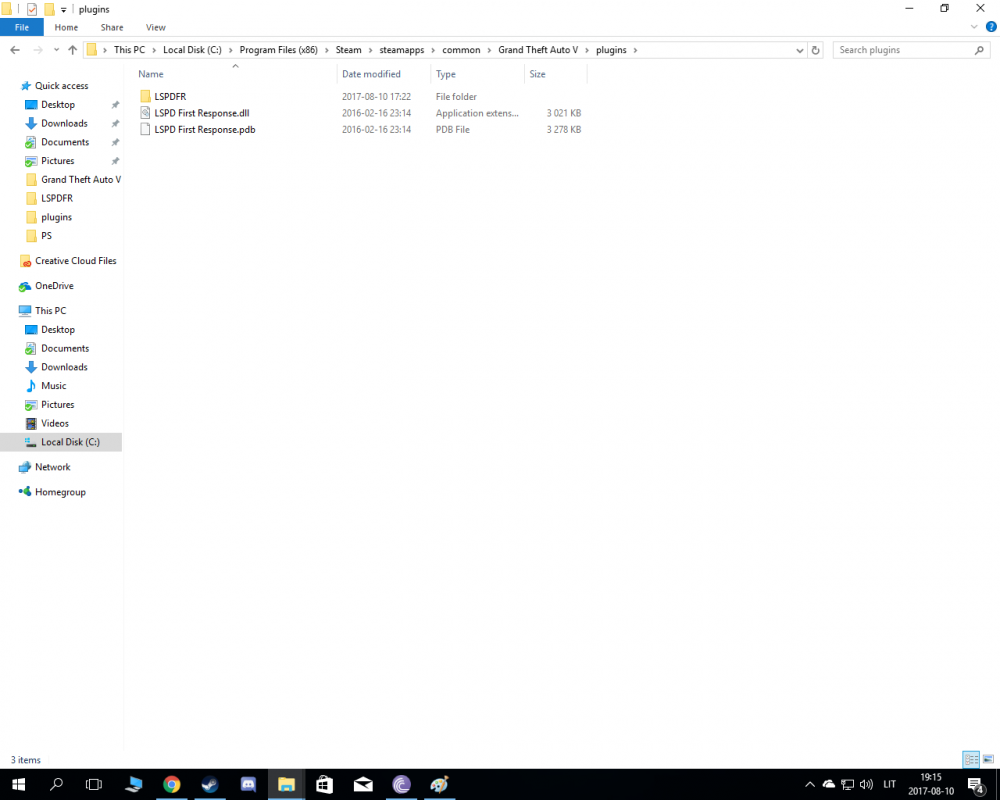Open recent locations dropdown arrow
Image resolution: width=1000 pixels, height=800 pixels.
click(56, 50)
